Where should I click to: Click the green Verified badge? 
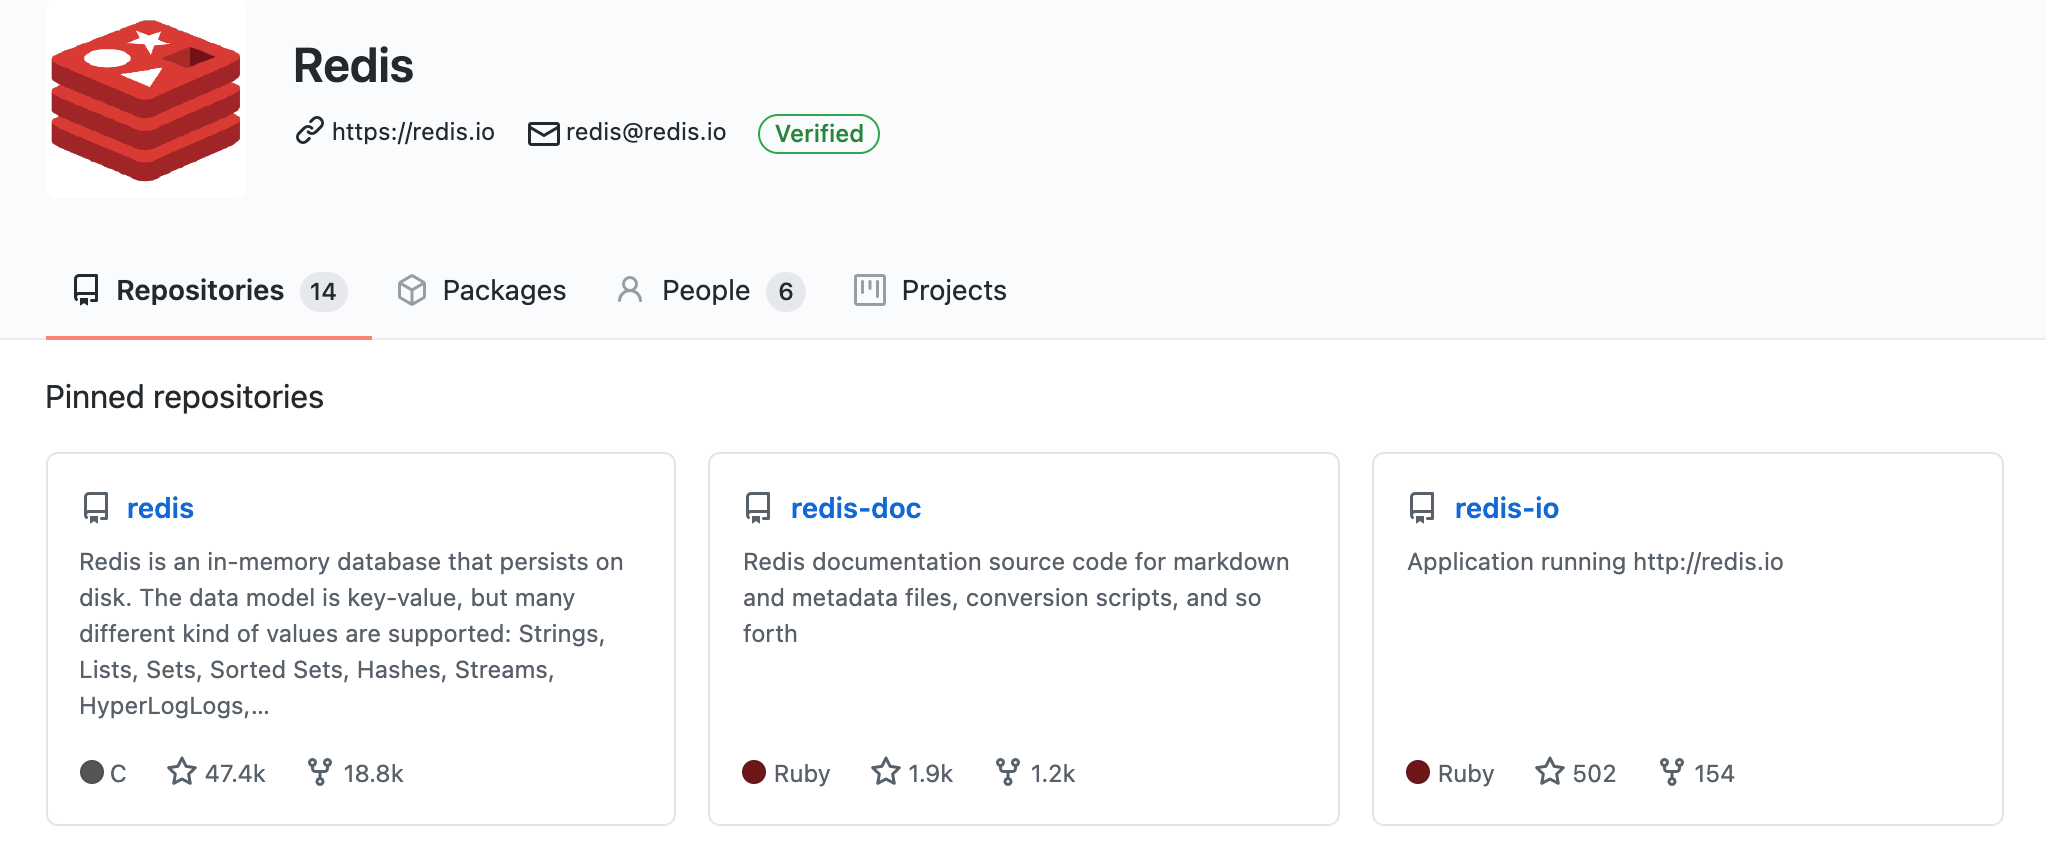pyautogui.click(x=819, y=134)
